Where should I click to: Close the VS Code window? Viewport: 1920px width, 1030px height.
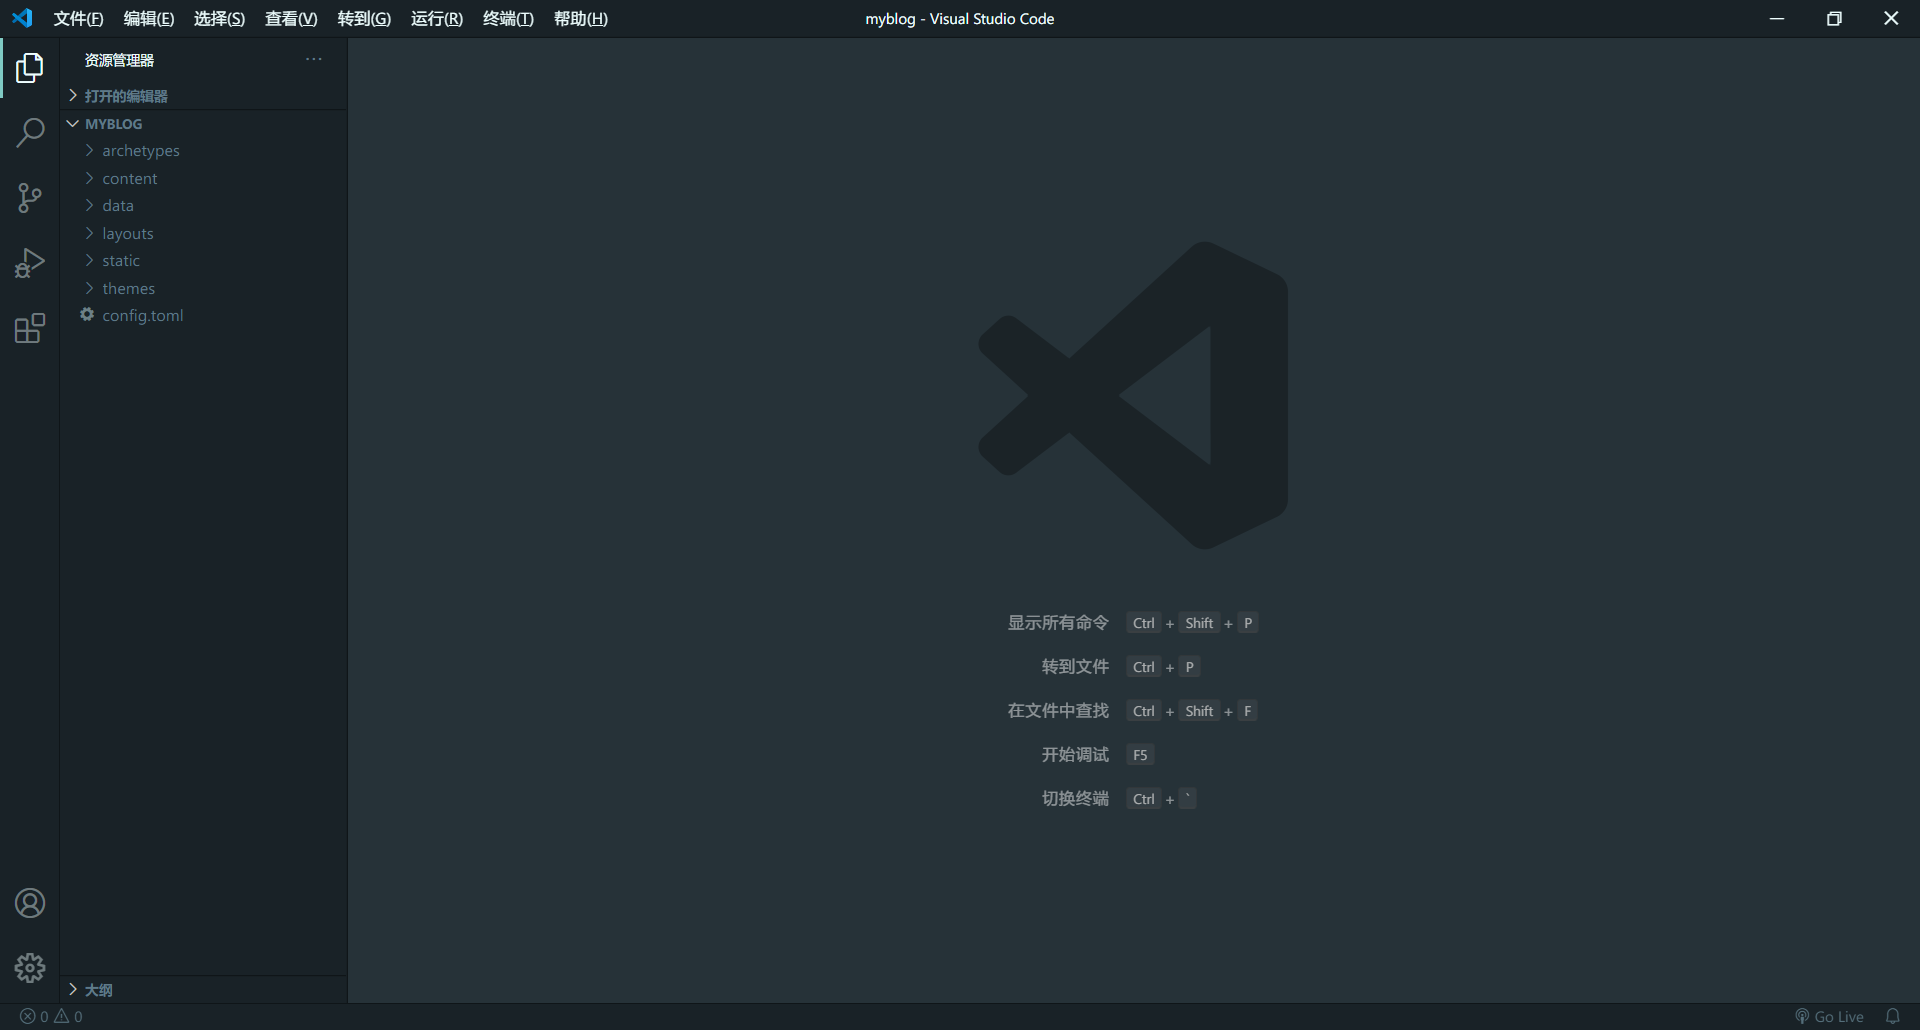1891,19
